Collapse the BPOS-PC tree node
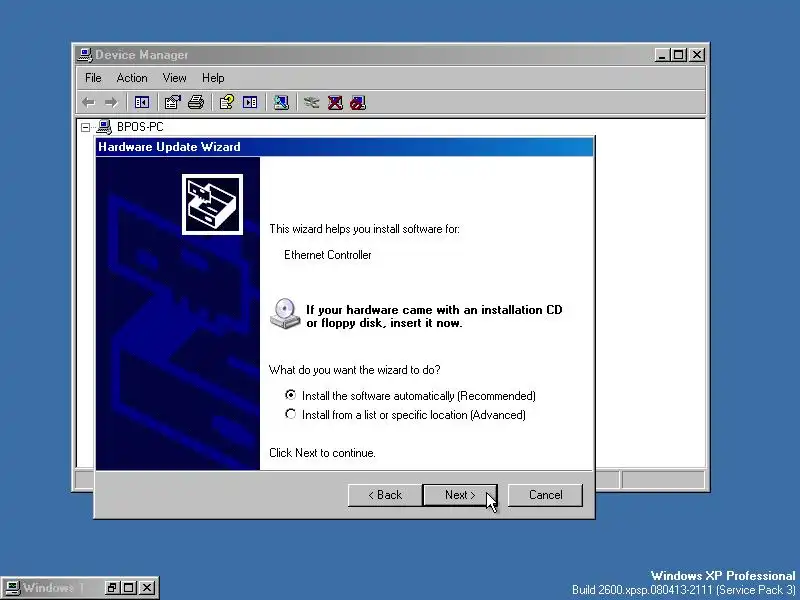The height and width of the screenshot is (600, 800). [x=86, y=128]
